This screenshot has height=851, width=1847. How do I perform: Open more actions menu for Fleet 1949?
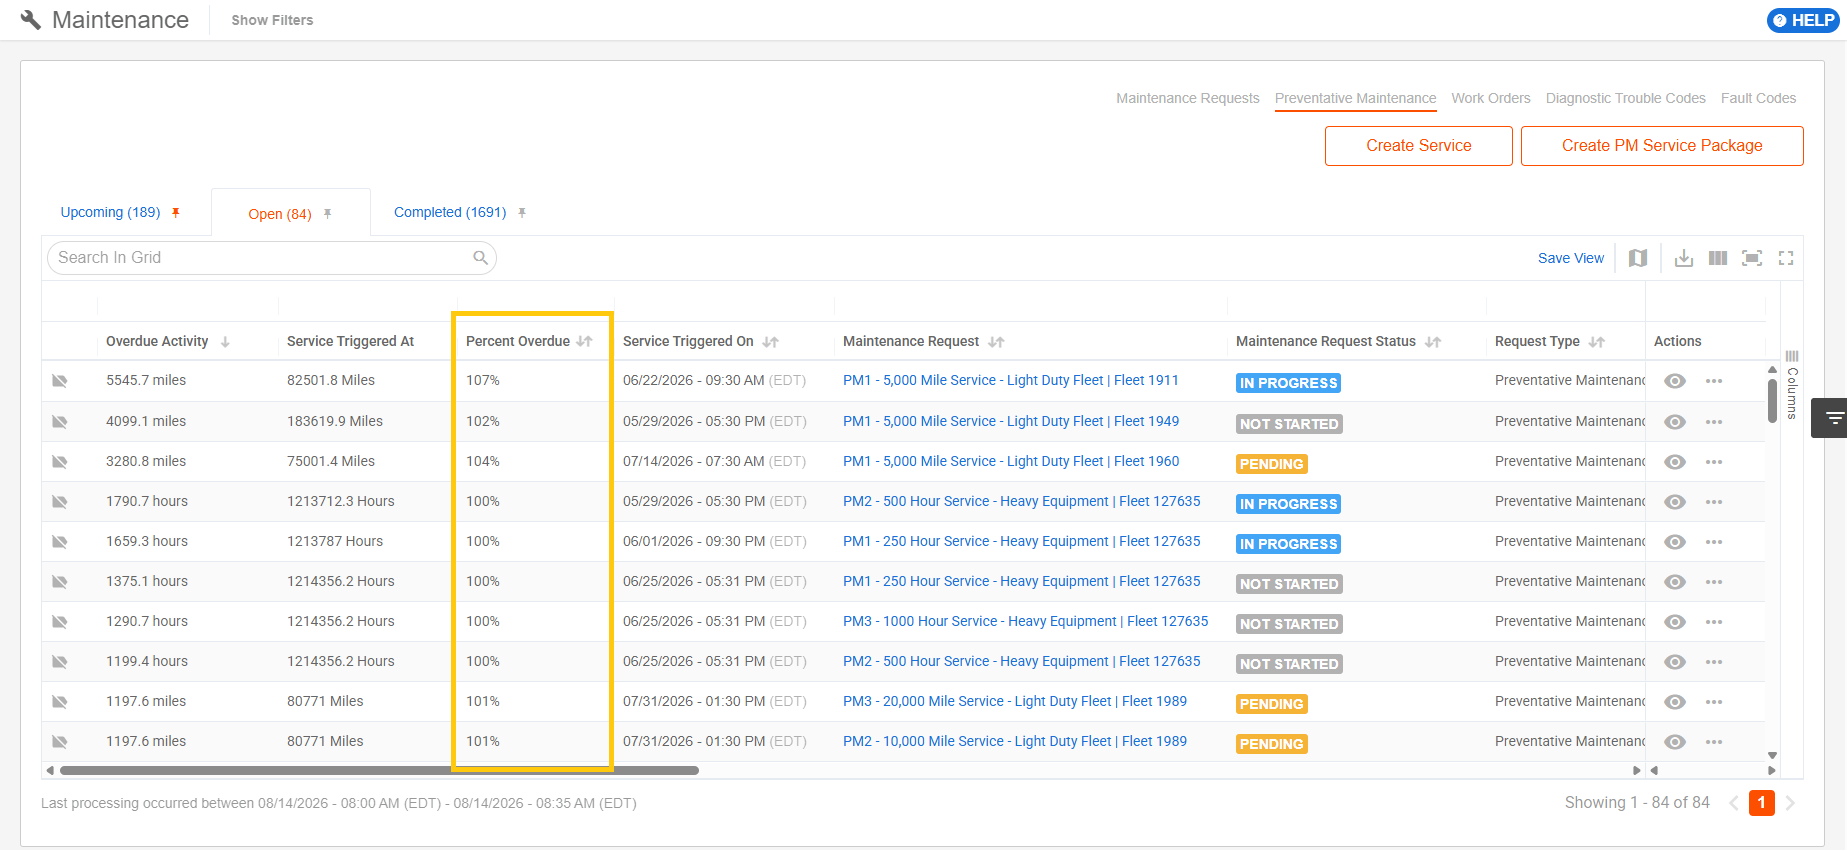[x=1714, y=422]
